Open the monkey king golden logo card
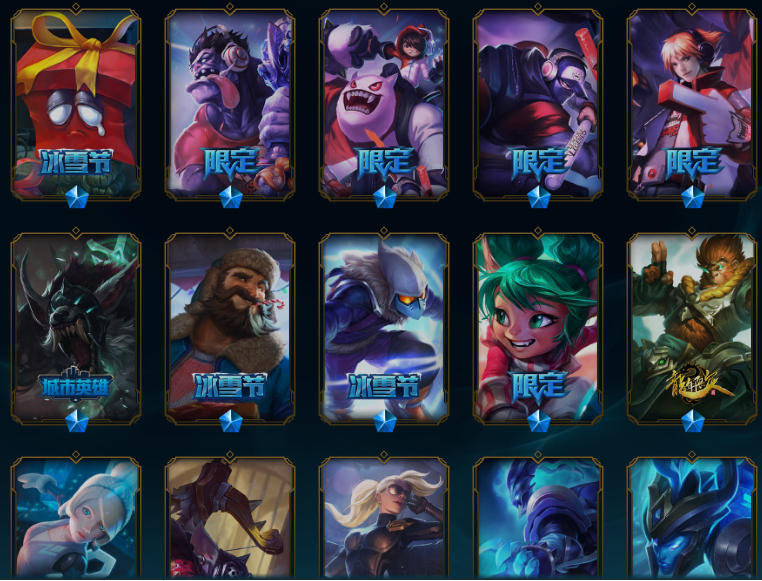The image size is (762, 581). [692, 327]
